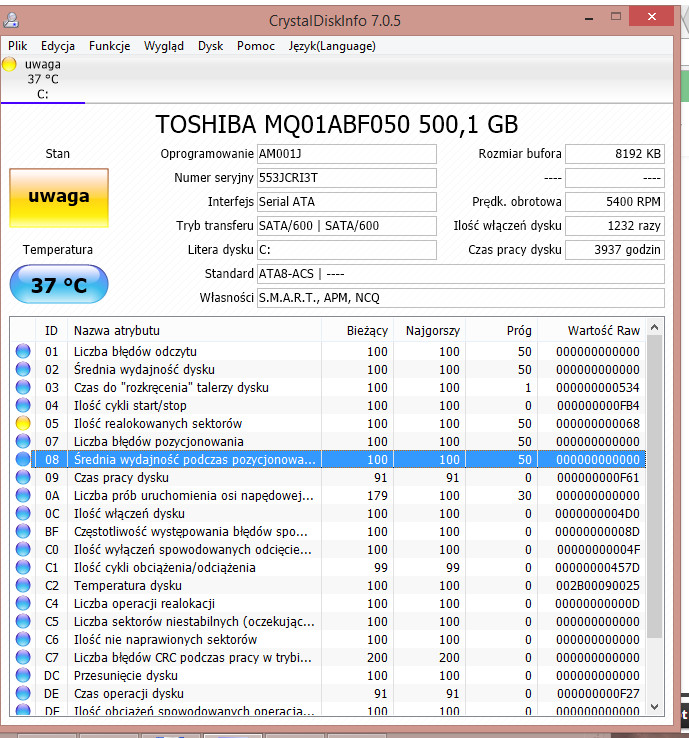
Task: Click status orb for attribute C5 row
Action: coord(23,621)
